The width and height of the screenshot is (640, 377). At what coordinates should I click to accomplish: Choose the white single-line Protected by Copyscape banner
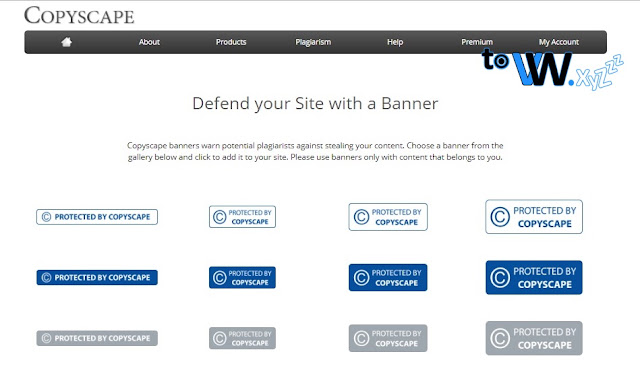click(x=97, y=217)
